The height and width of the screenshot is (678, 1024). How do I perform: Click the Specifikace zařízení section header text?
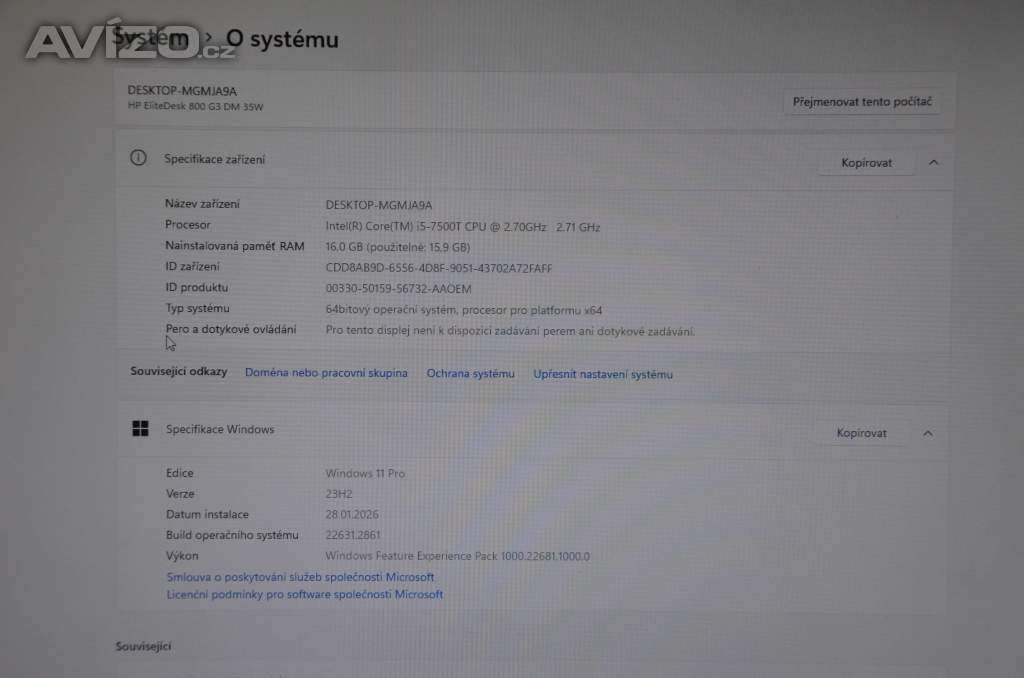(x=214, y=159)
